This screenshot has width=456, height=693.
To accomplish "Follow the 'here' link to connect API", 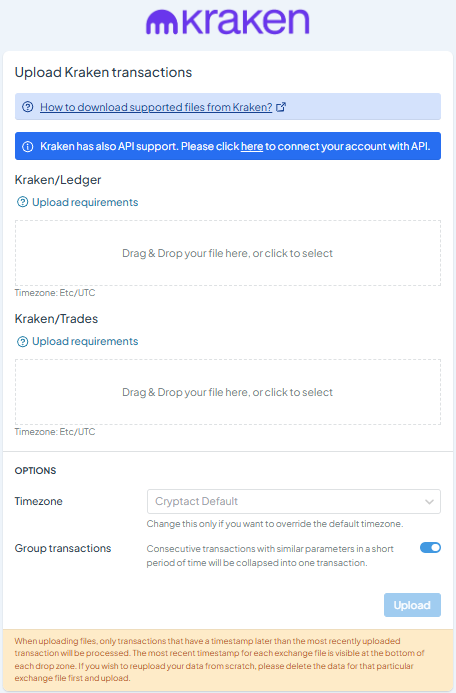I will (252, 146).
